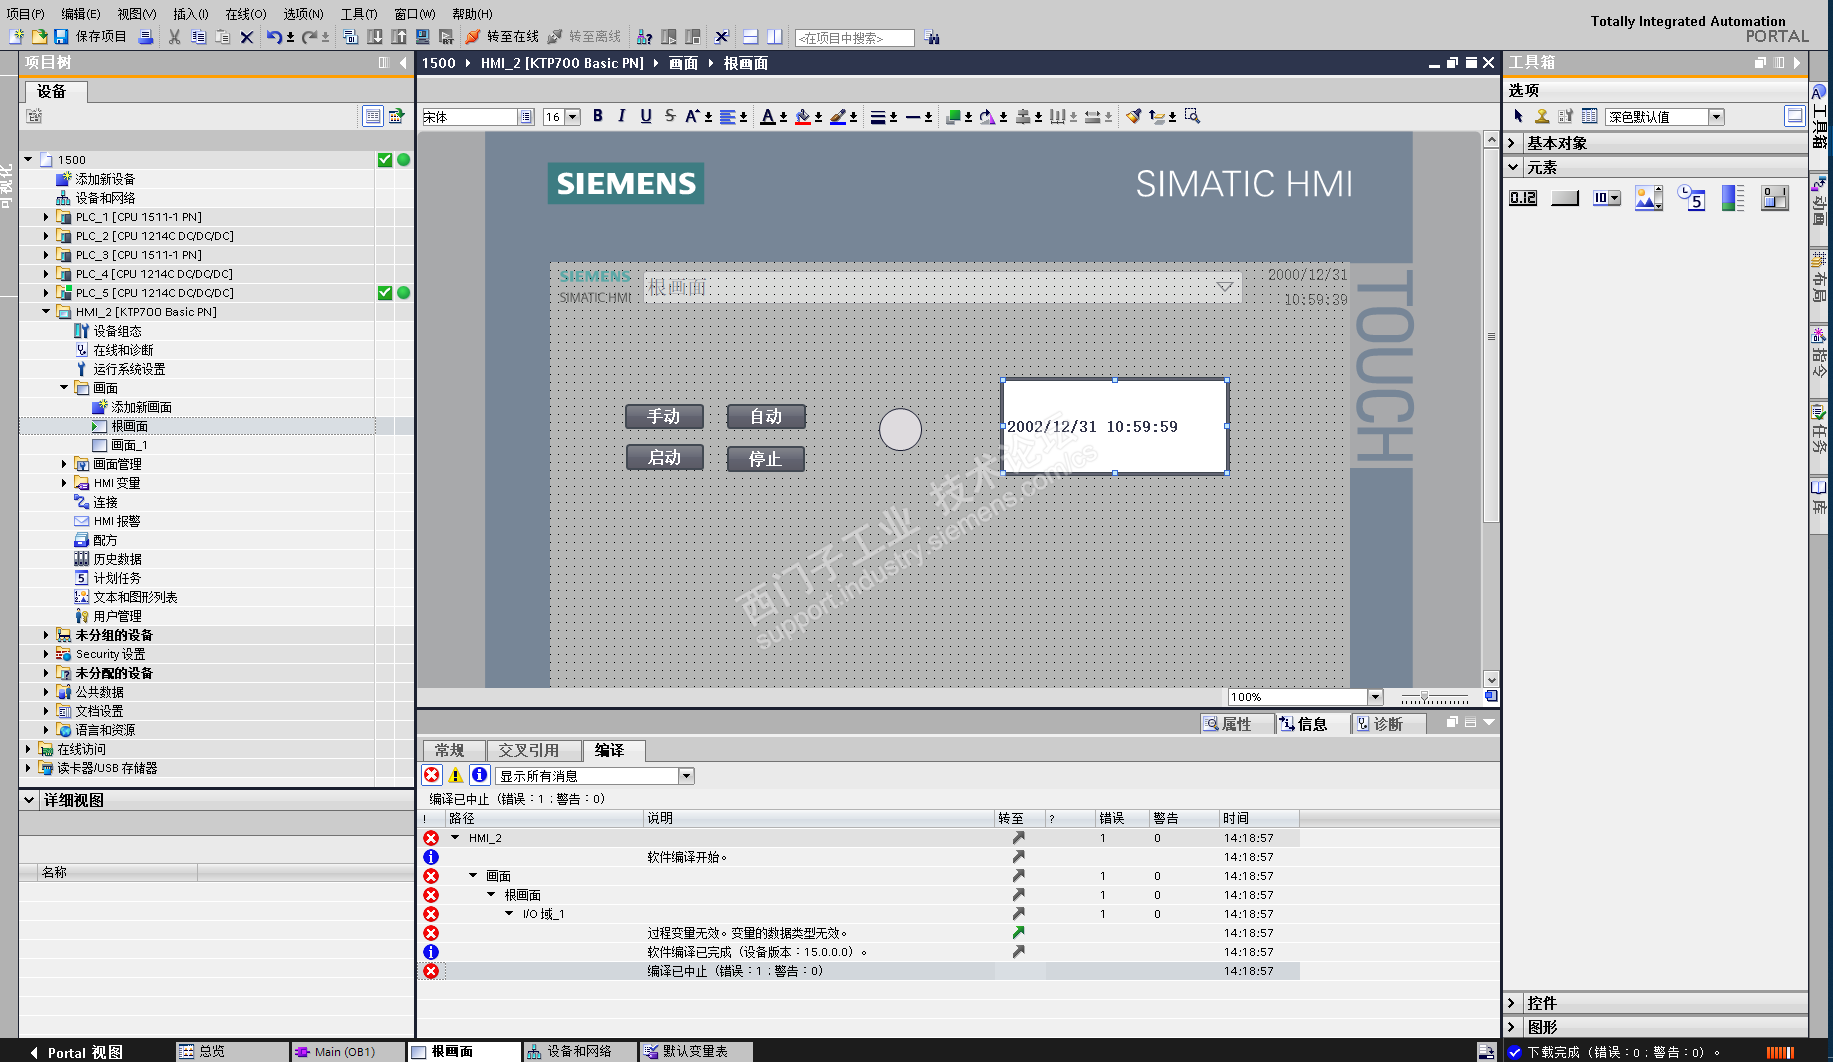Open the message filter dropdown

686,776
